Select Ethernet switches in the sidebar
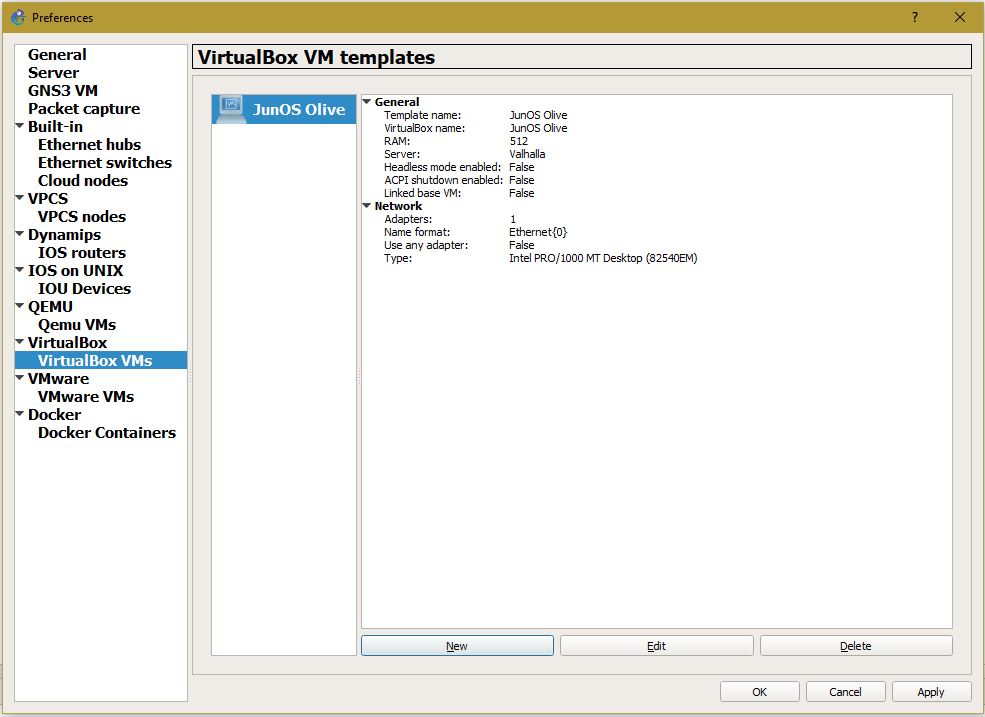Viewport: 985px width, 717px height. pyautogui.click(x=105, y=163)
